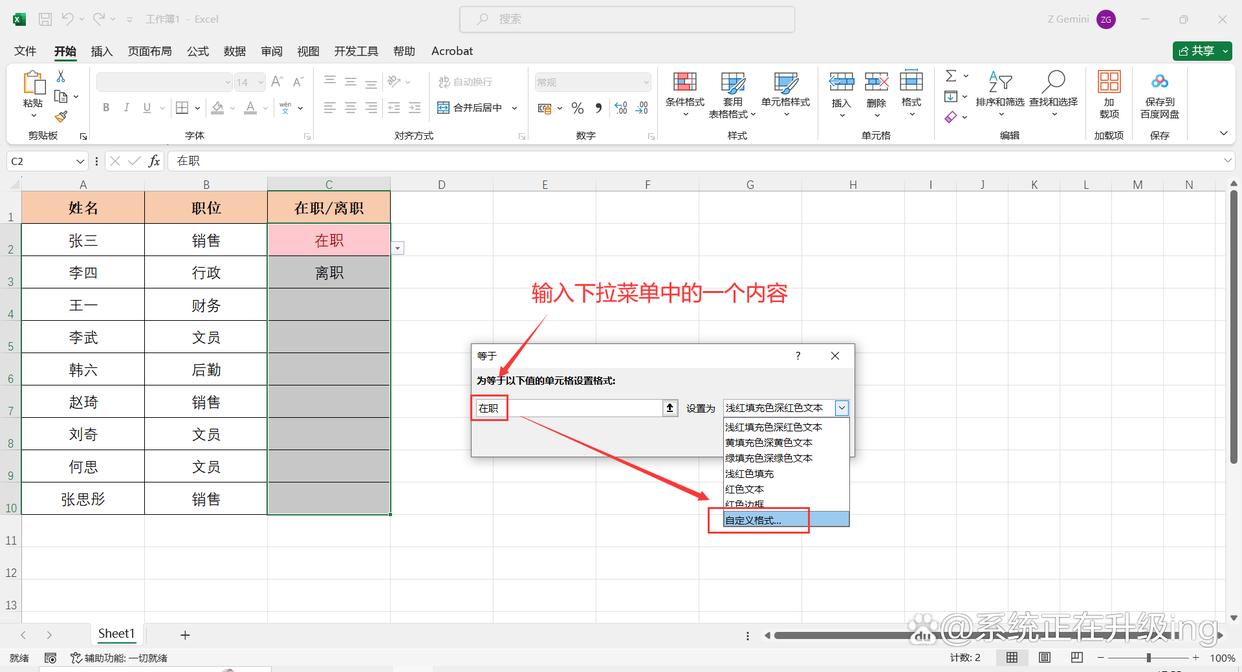
Task: Click the Undo arrow icon
Action: [68, 19]
